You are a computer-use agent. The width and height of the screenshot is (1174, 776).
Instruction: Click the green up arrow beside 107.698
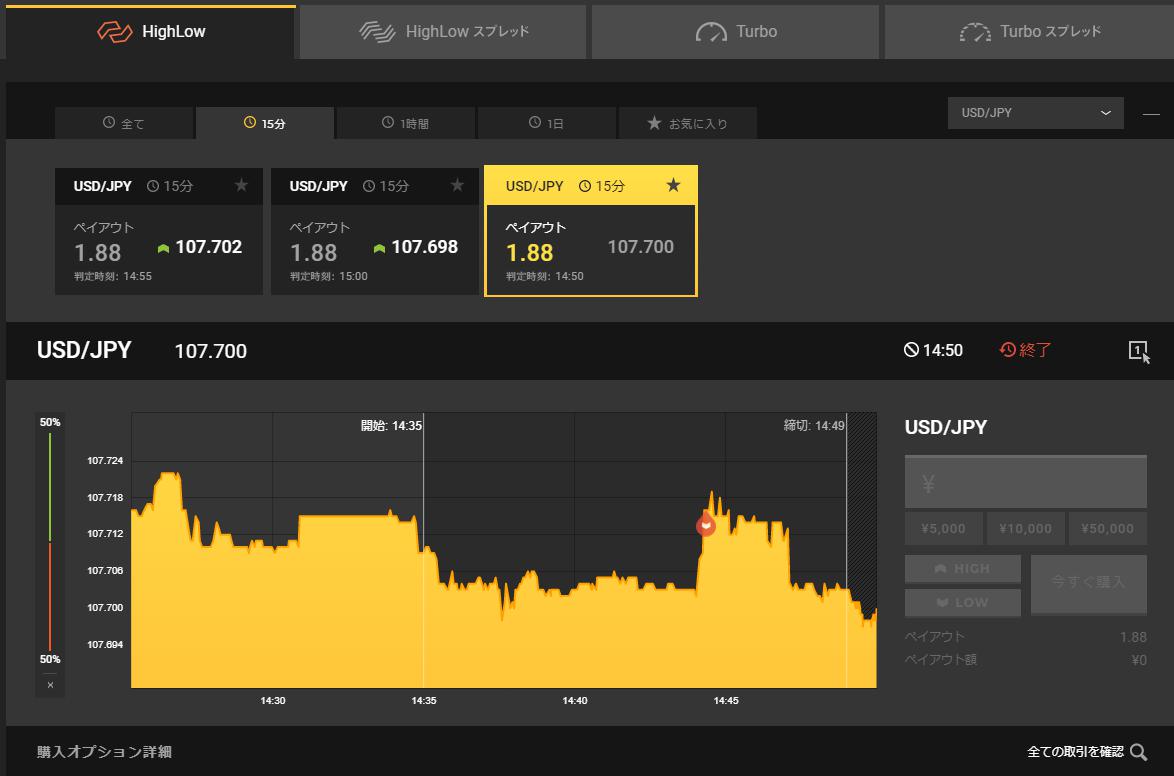(x=380, y=248)
